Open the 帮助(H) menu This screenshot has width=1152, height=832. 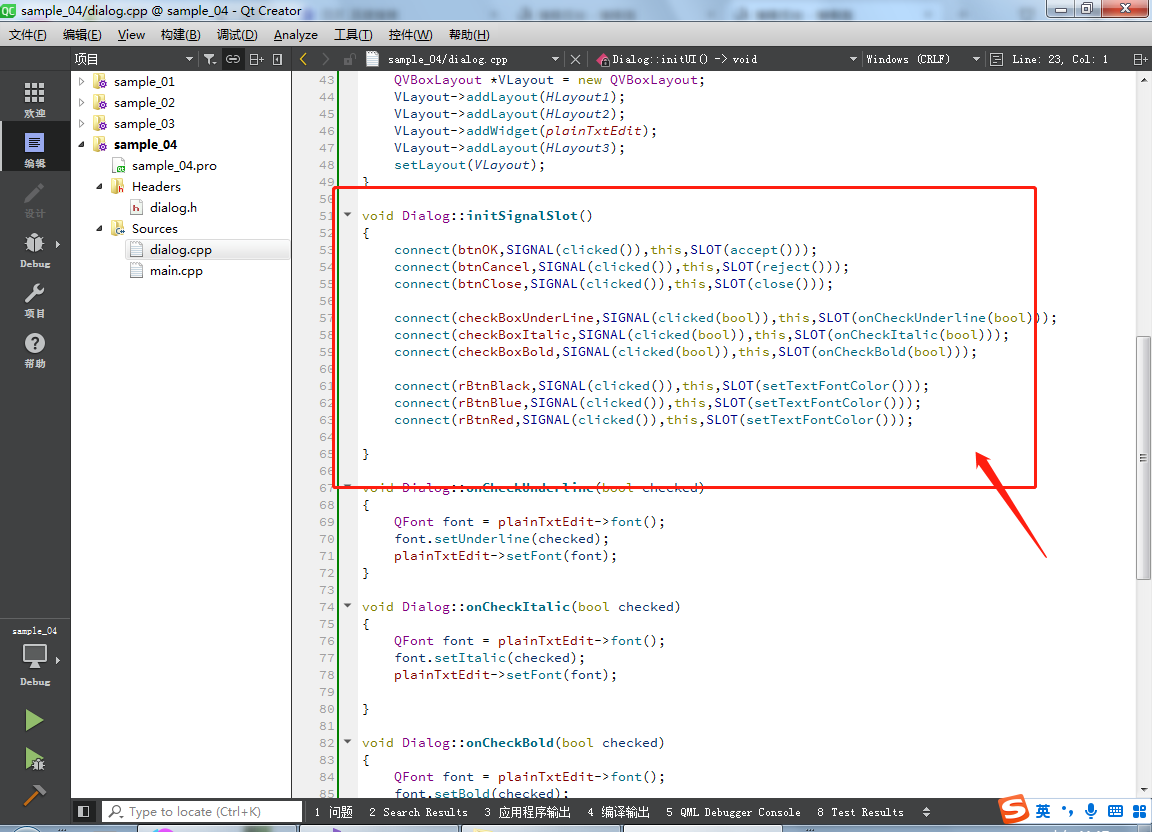(x=469, y=35)
